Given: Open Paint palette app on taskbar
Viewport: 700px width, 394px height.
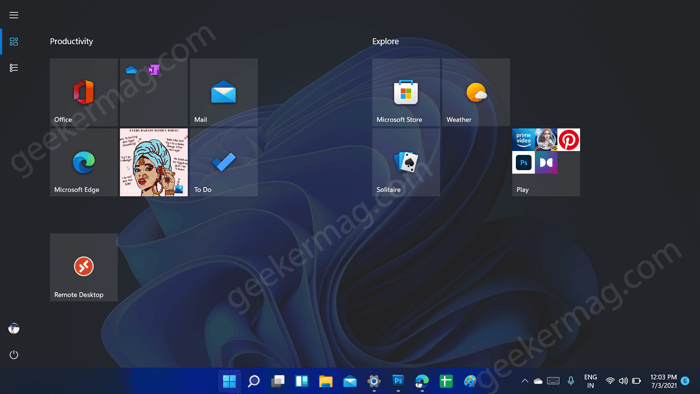Looking at the screenshot, I should pyautogui.click(x=470, y=381).
